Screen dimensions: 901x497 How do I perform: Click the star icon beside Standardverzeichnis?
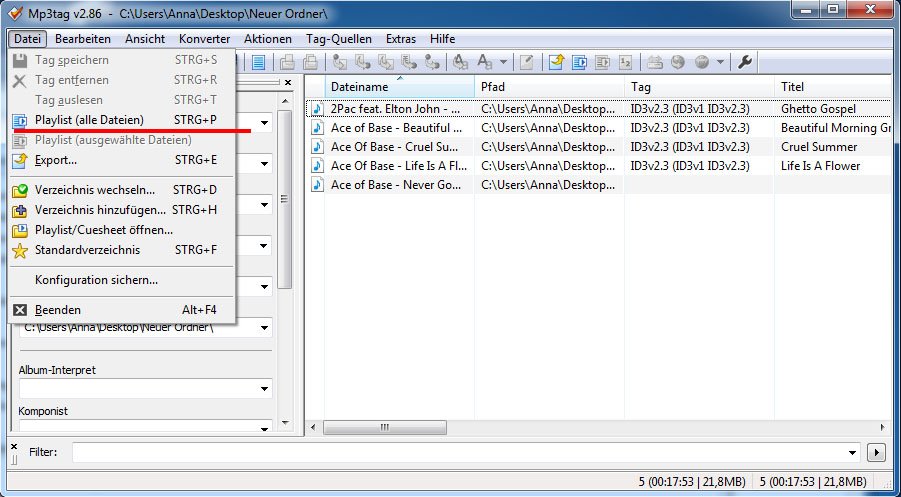(x=19, y=250)
